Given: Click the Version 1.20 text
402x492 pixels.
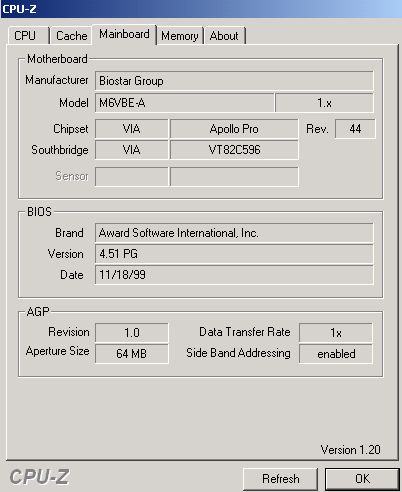Looking at the screenshot, I should (350, 450).
